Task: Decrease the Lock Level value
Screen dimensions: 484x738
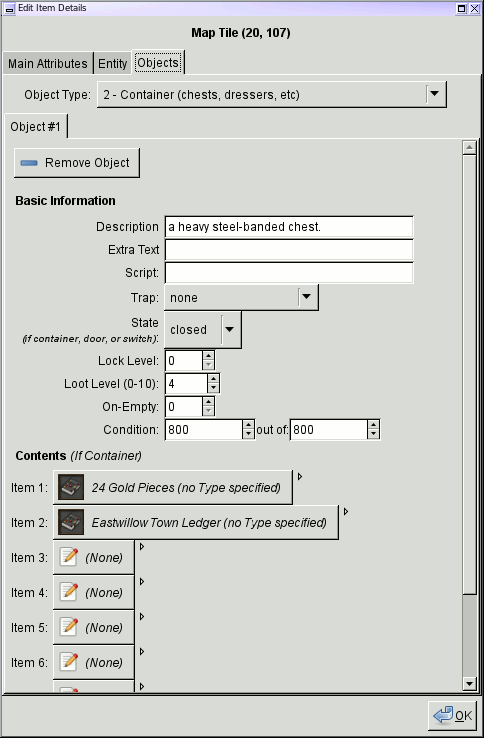Action: click(x=208, y=365)
